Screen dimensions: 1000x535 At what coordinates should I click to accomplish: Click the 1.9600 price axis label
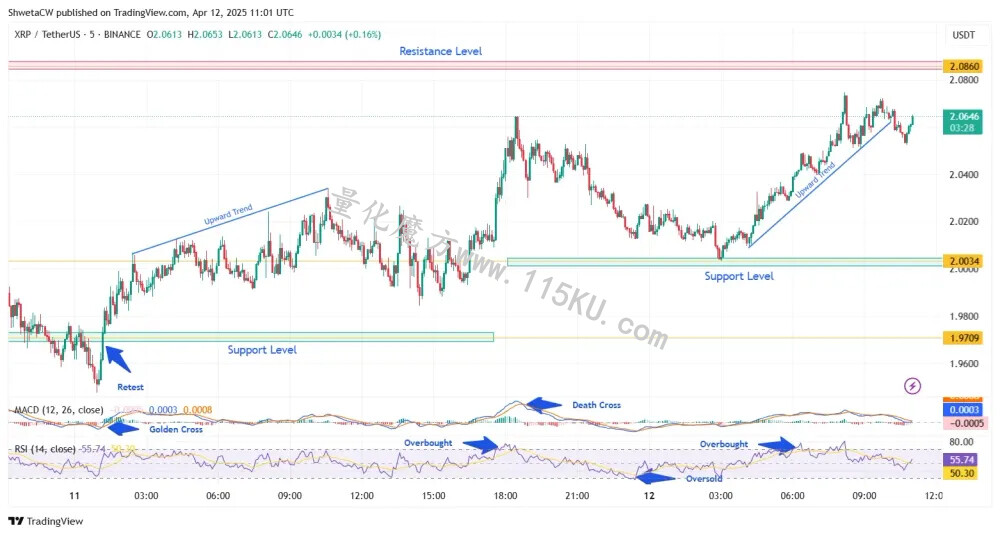(x=964, y=363)
